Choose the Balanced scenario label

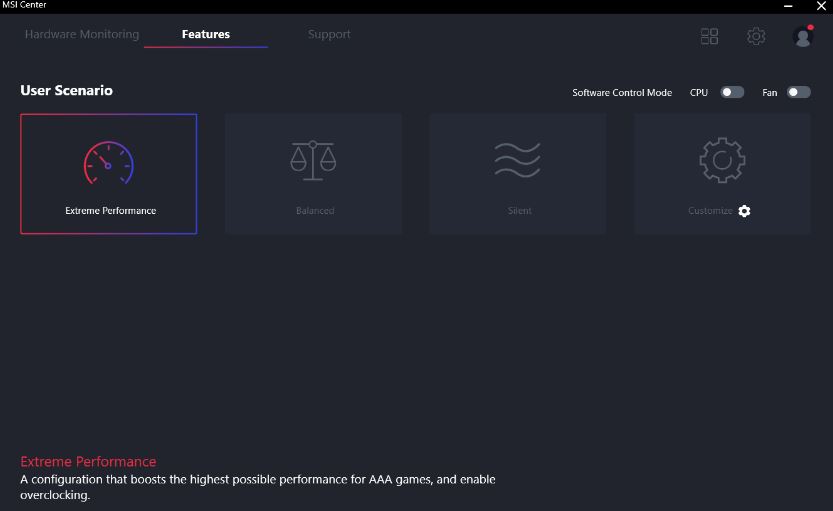tap(315, 211)
